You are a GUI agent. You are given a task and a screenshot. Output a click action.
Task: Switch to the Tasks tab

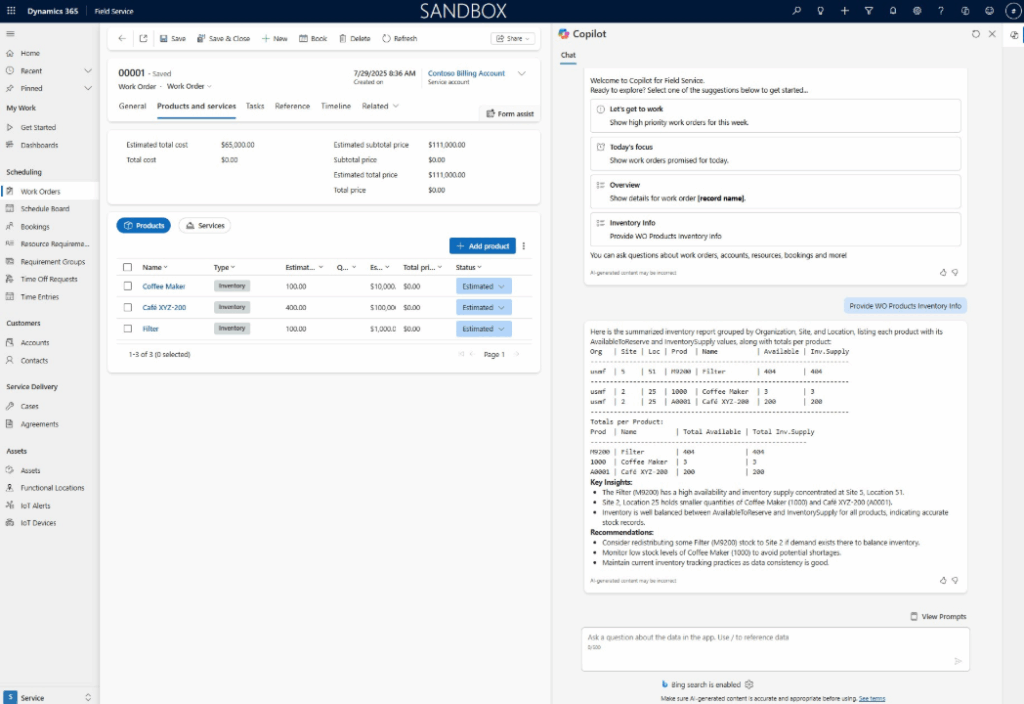tap(255, 106)
